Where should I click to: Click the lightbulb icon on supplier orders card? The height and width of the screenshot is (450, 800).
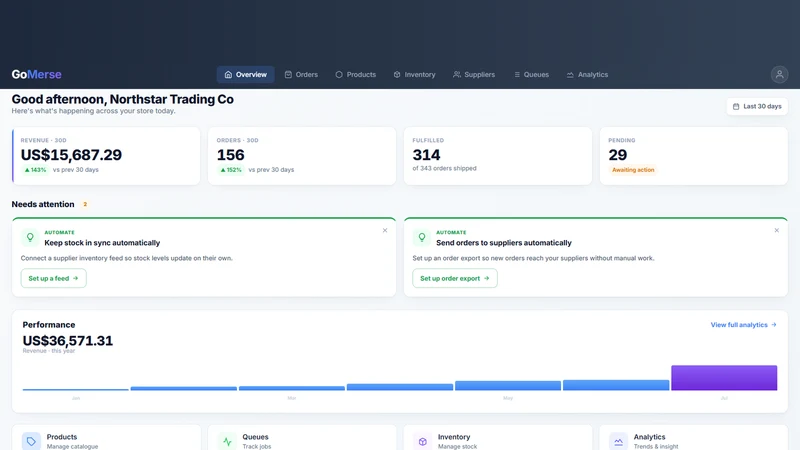point(422,237)
